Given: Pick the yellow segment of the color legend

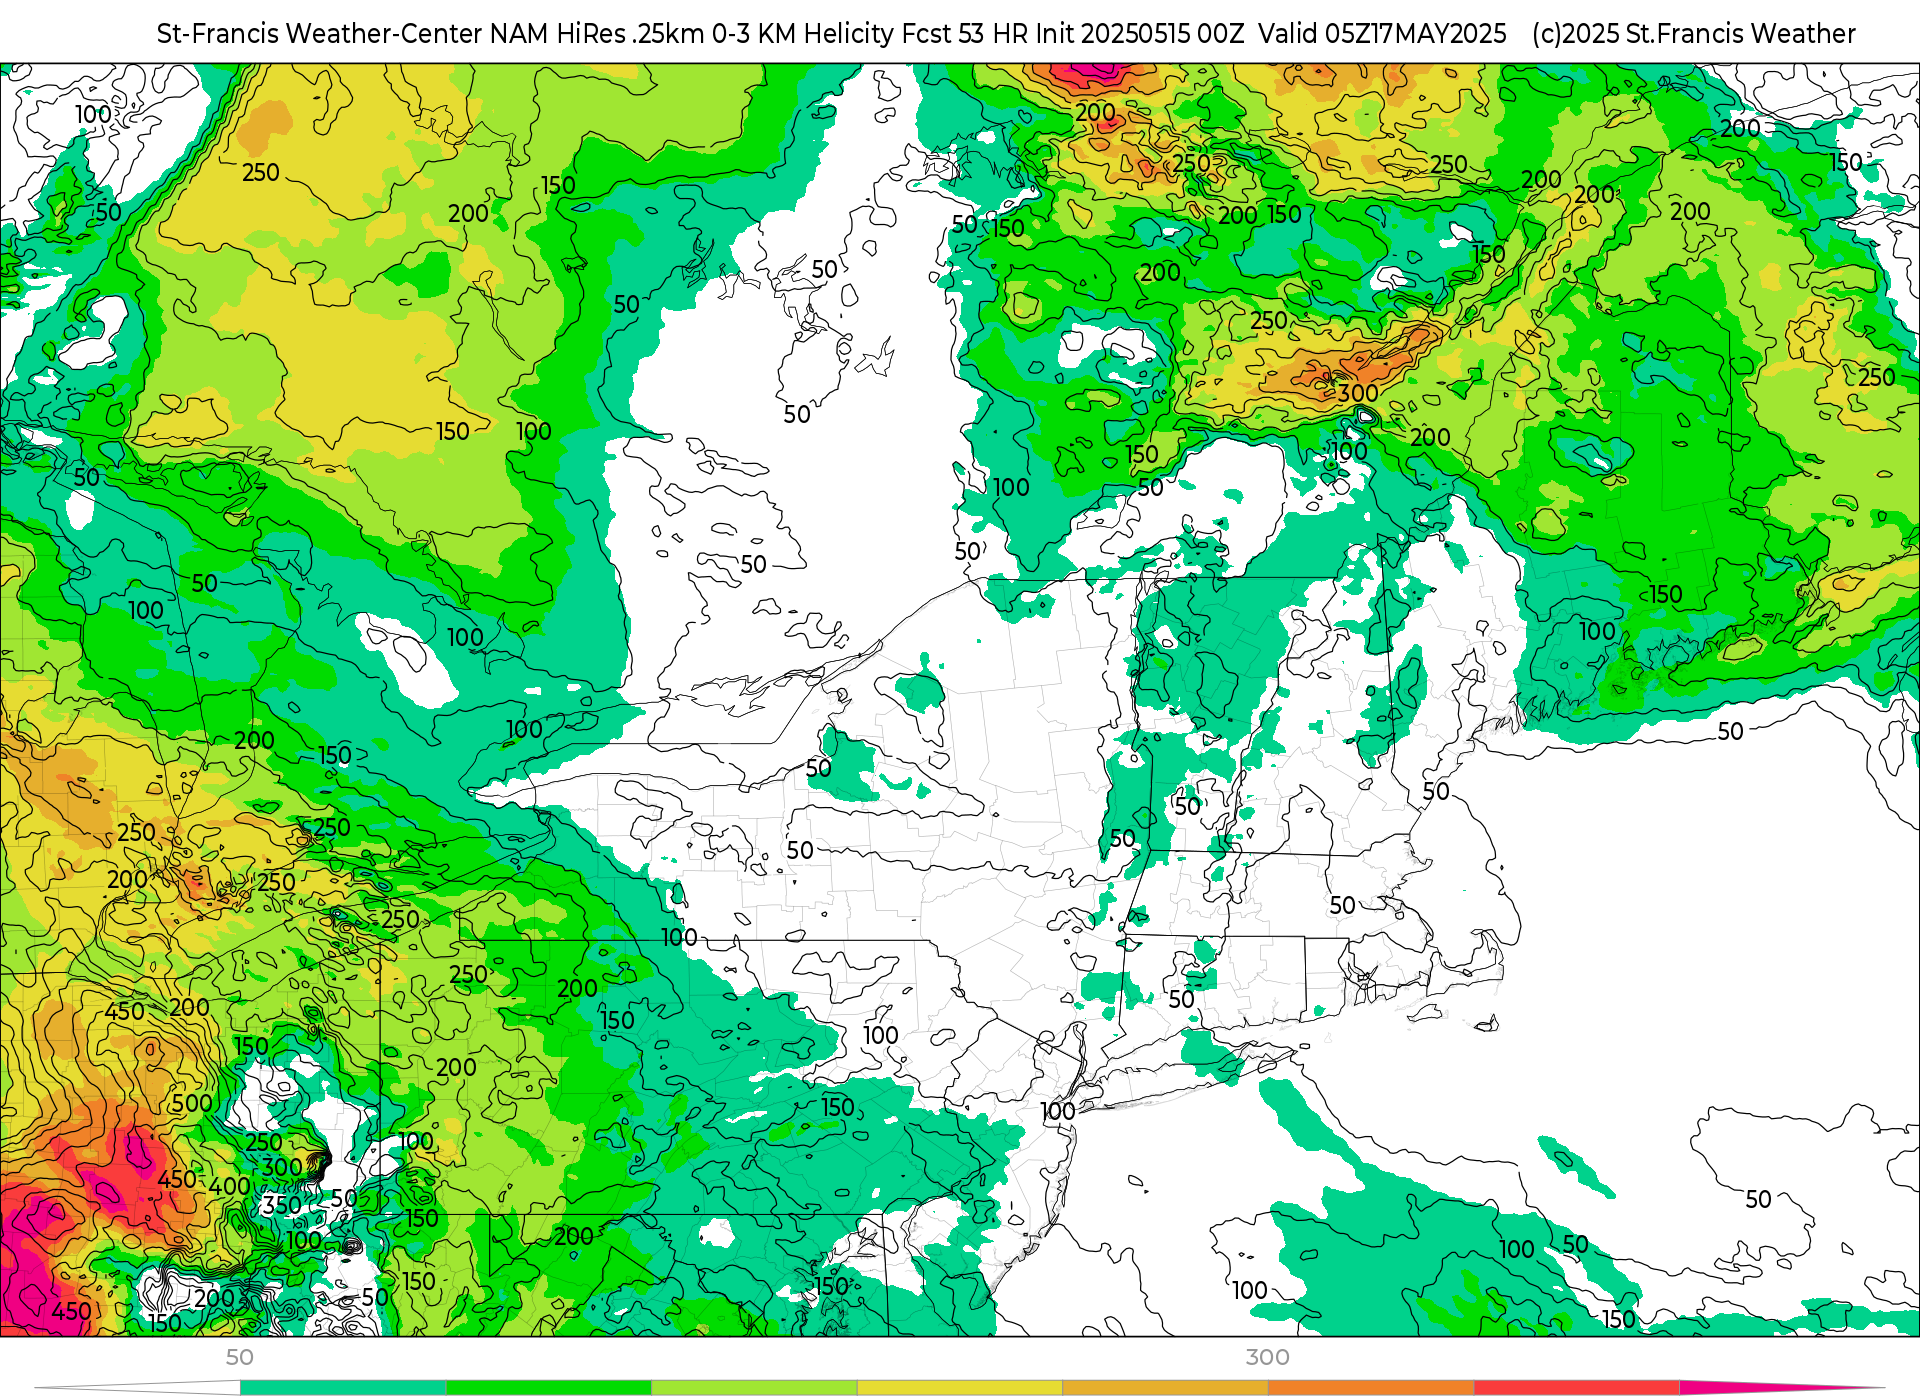Looking at the screenshot, I should (960, 1388).
